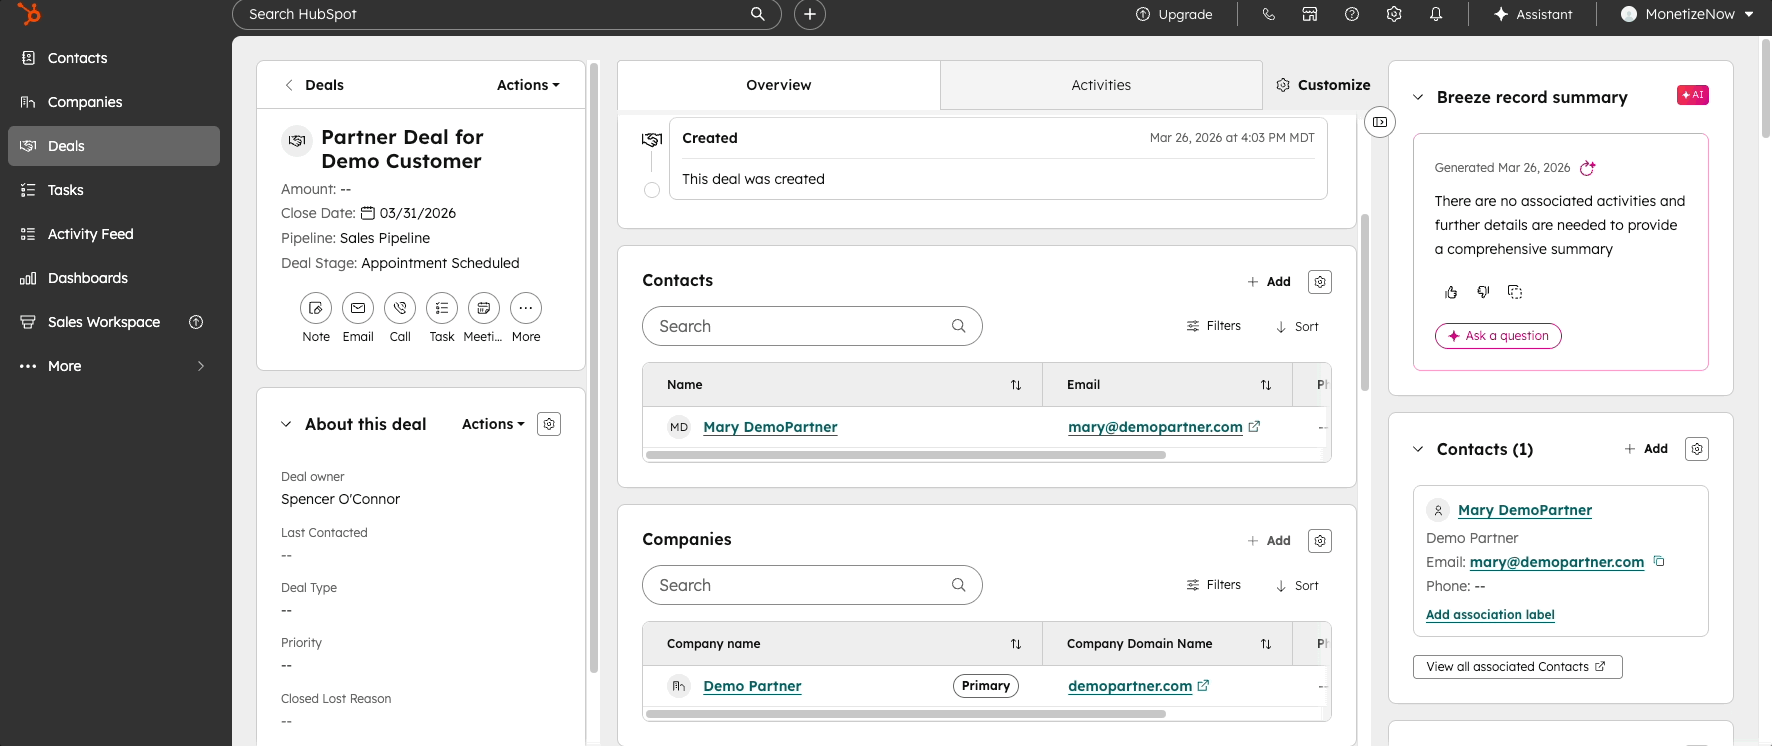
Task: Create a Note on the deal
Action: coord(316,308)
